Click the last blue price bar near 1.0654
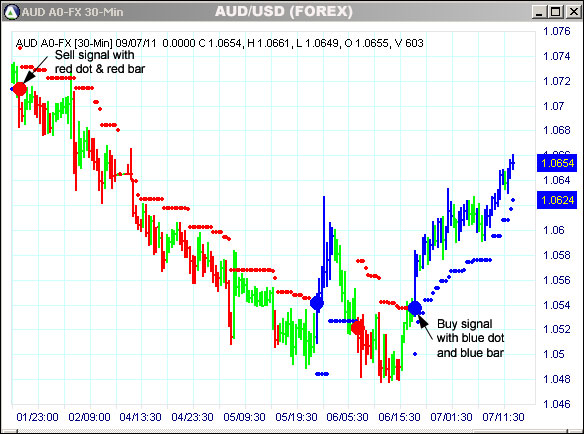Screen dimensions: 584x434 pos(513,162)
